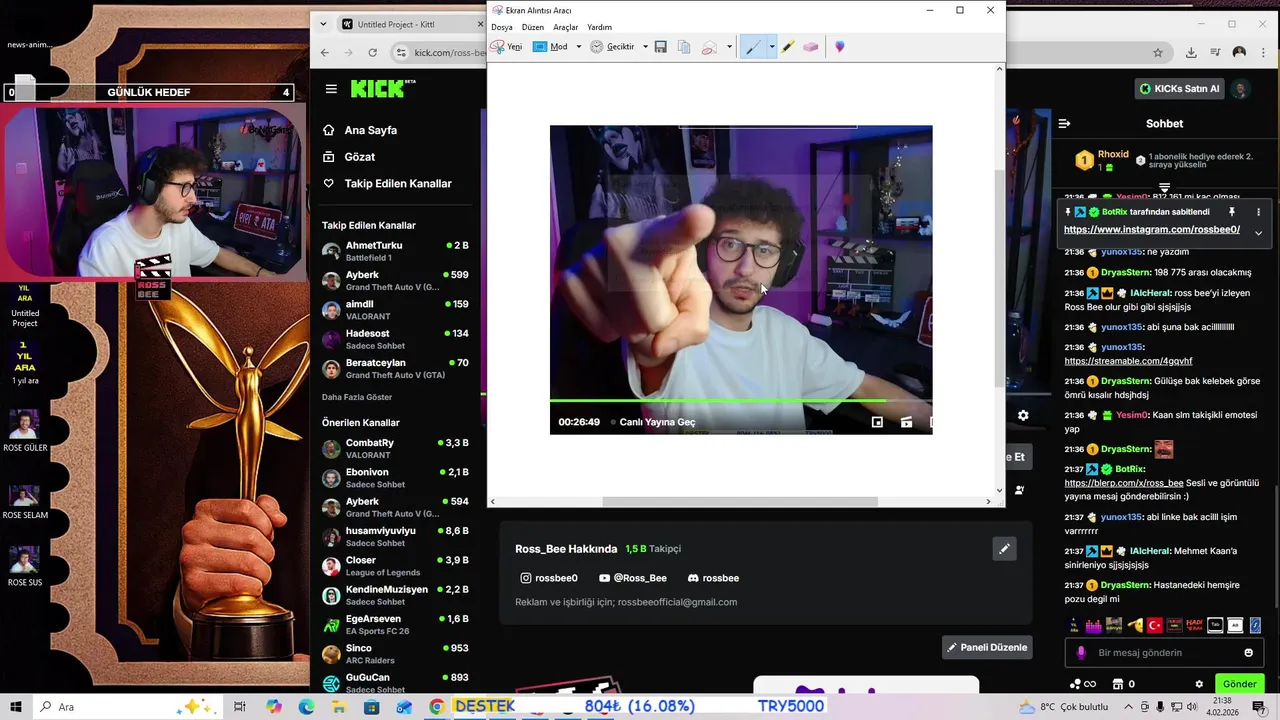Screen dimensions: 1280x720
Task: Save the snip with the floppy disk icon
Action: pos(661,47)
